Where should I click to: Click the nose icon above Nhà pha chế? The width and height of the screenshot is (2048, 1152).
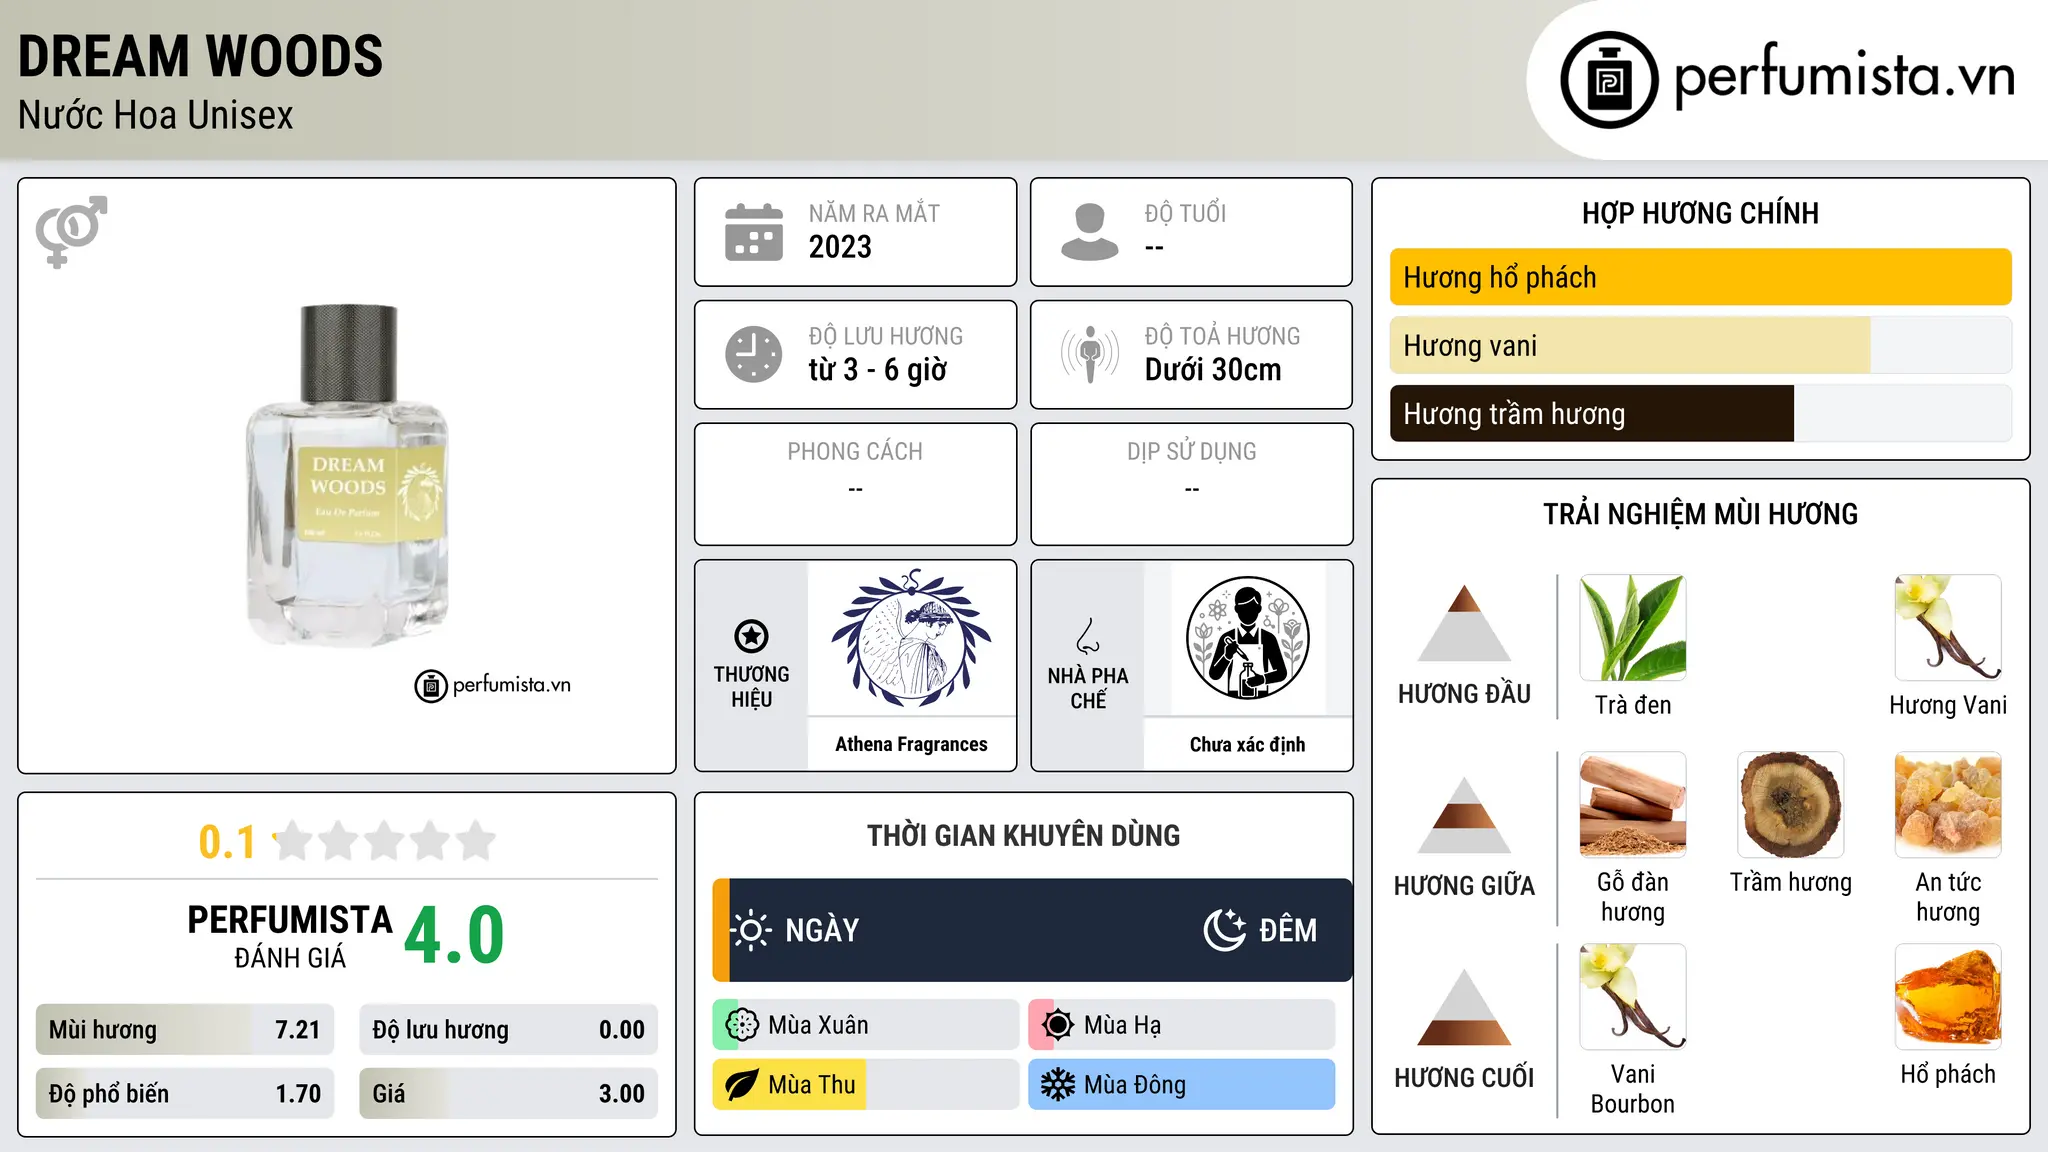point(1088,636)
